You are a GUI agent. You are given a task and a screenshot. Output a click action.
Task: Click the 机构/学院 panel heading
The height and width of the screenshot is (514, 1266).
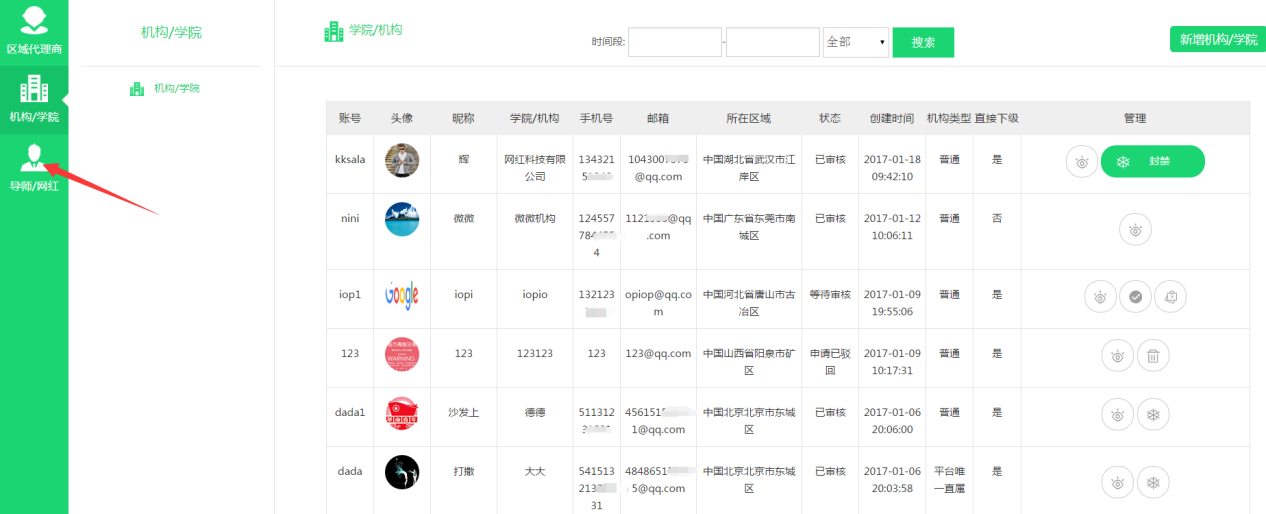click(x=171, y=32)
